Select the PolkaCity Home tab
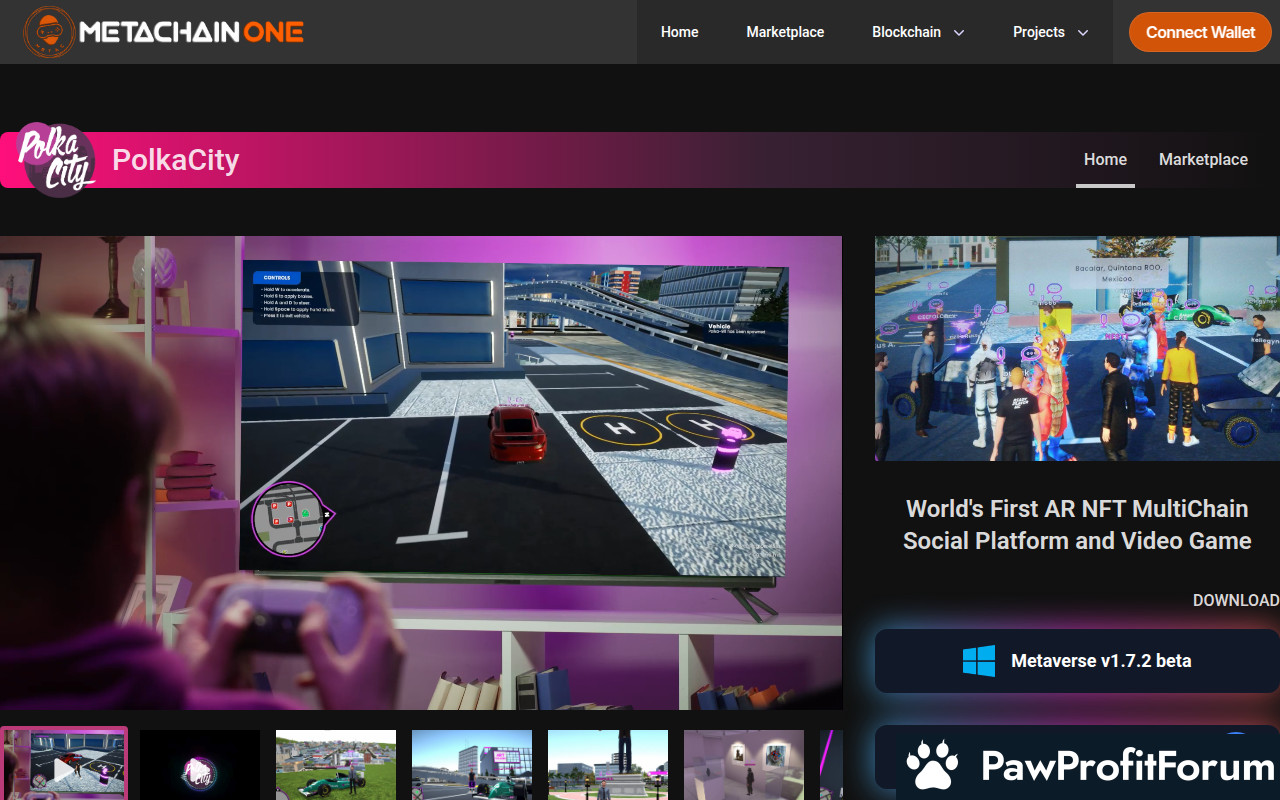Viewport: 1280px width, 800px height. pos(1105,160)
